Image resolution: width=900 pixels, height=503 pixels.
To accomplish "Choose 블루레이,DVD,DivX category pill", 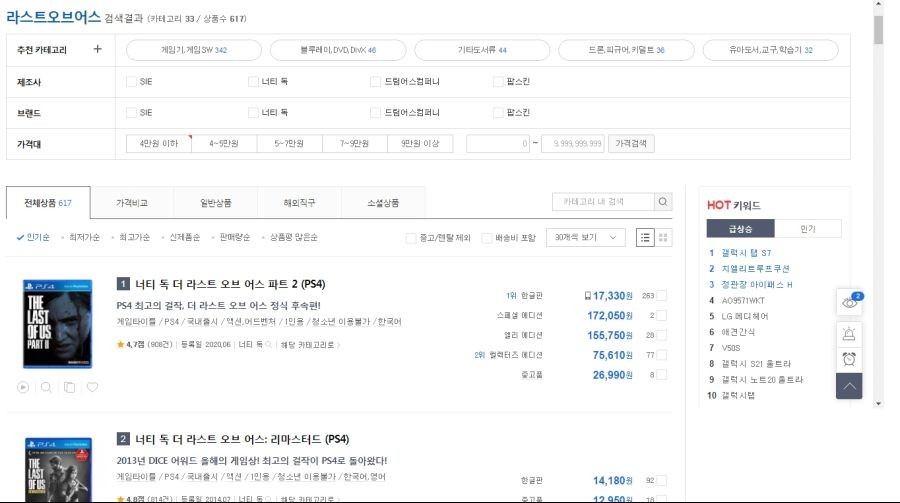I will tap(338, 50).
